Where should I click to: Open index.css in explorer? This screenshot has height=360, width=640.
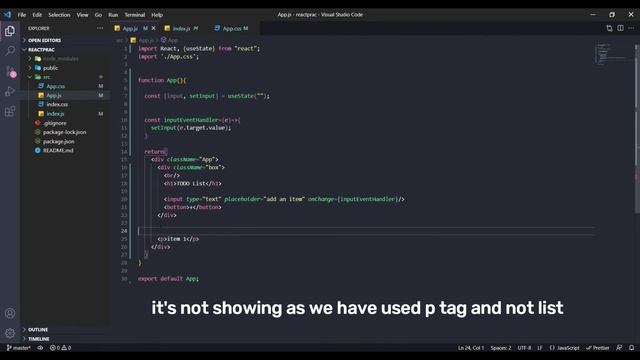[x=57, y=104]
